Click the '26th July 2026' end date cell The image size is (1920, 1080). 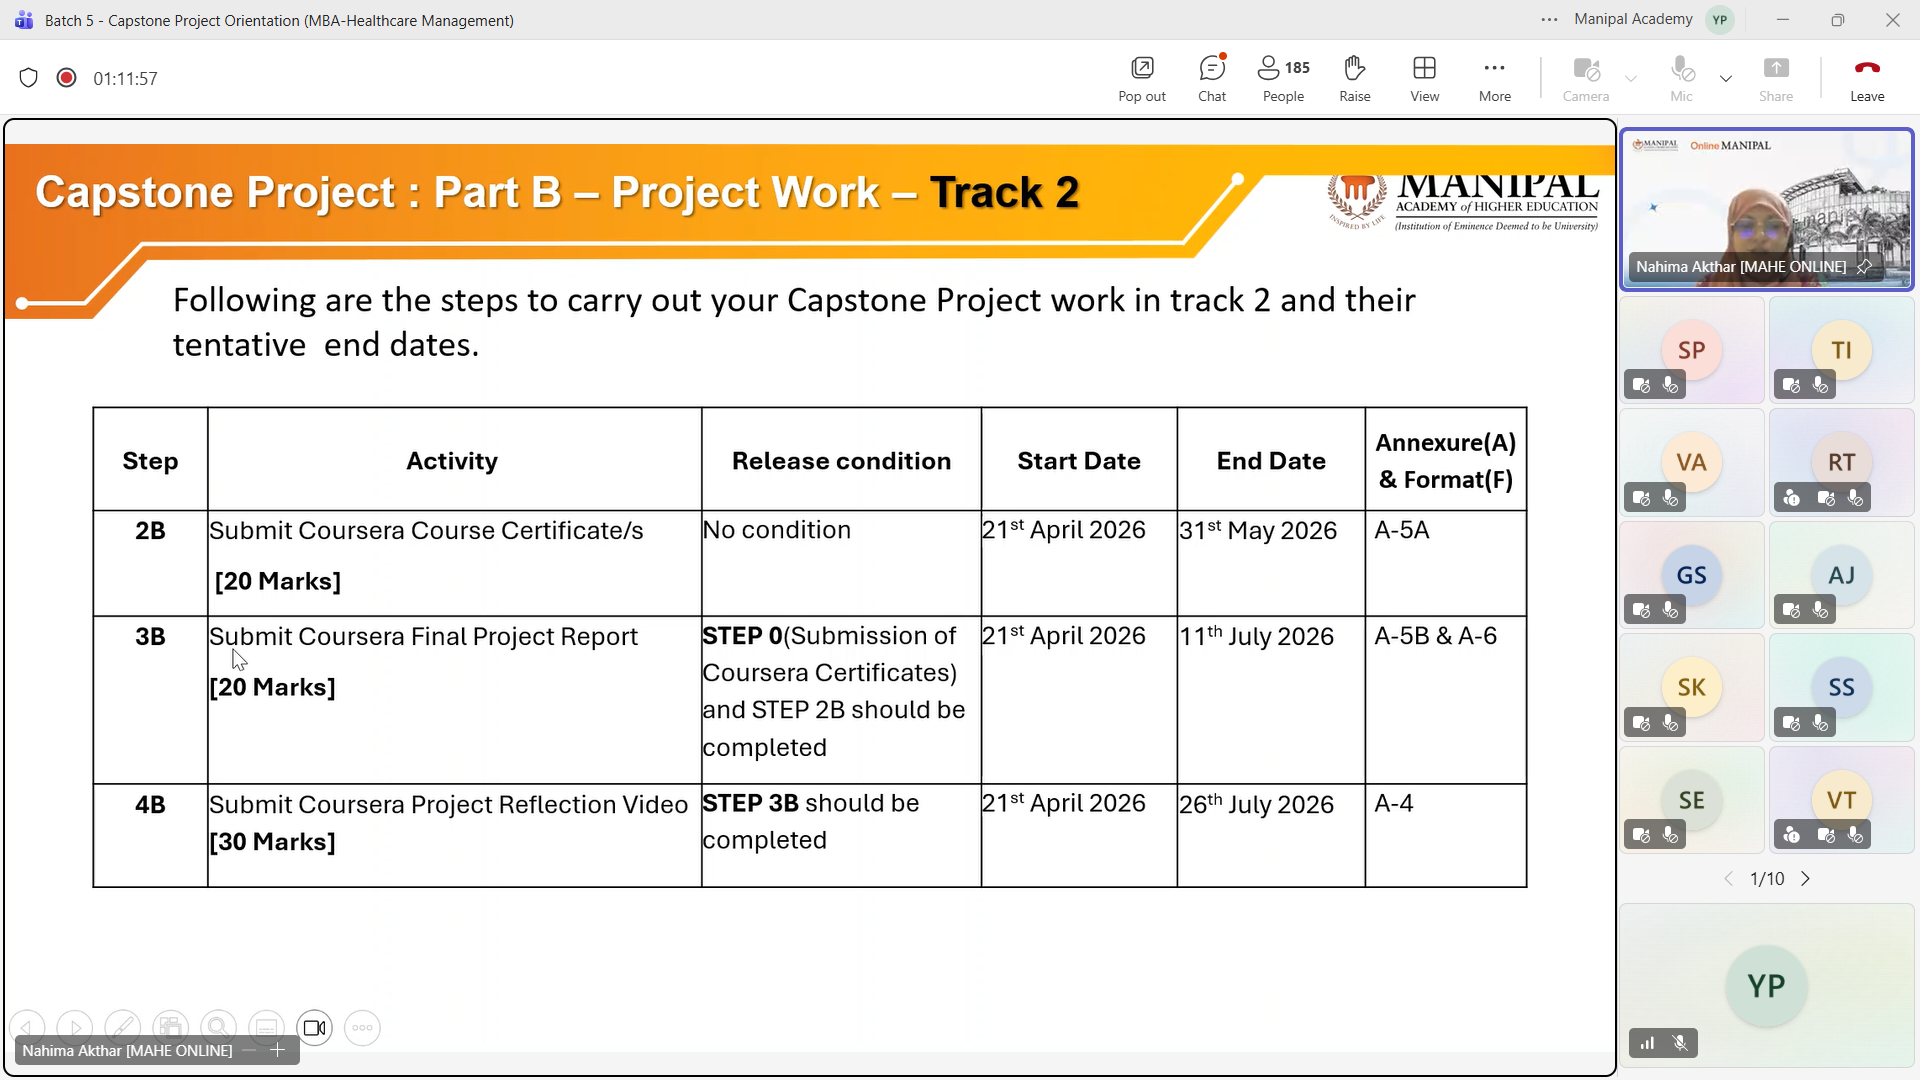tap(1271, 835)
